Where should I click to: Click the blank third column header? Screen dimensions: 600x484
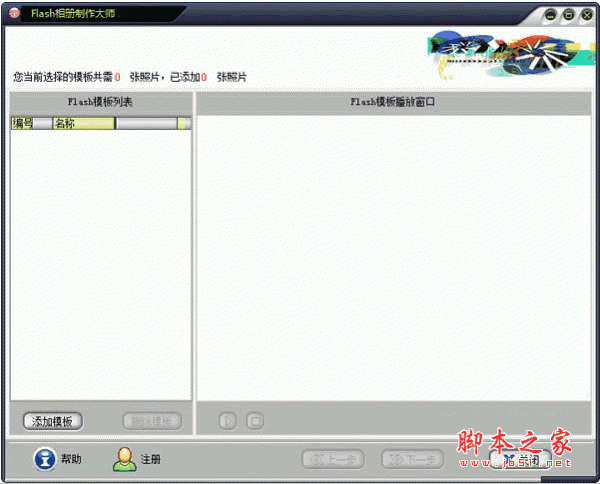click(147, 123)
